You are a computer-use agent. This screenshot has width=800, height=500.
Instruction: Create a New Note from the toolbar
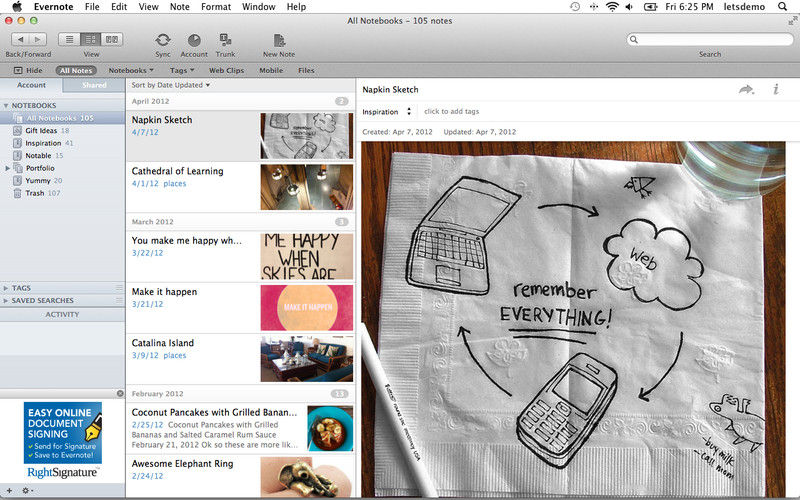click(279, 40)
